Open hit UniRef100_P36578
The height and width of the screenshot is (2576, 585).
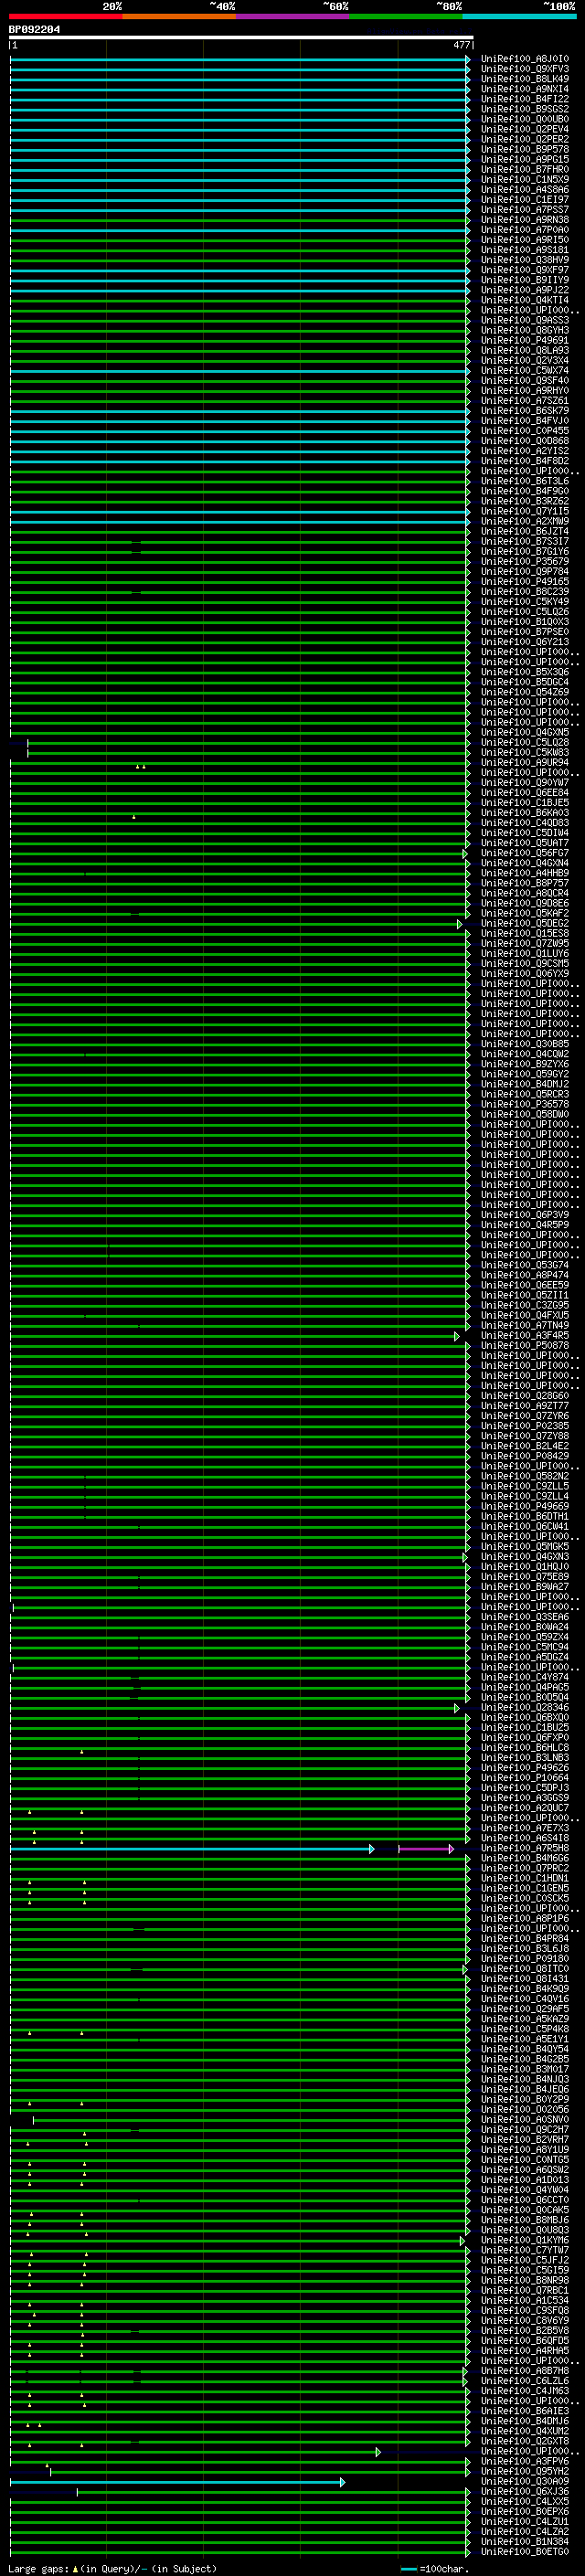(x=525, y=1104)
